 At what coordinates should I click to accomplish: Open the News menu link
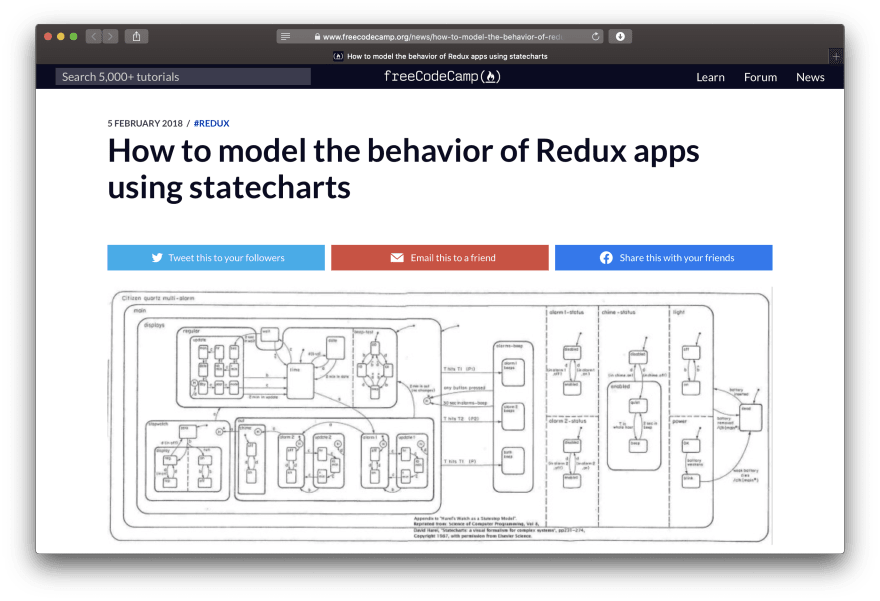(x=810, y=77)
